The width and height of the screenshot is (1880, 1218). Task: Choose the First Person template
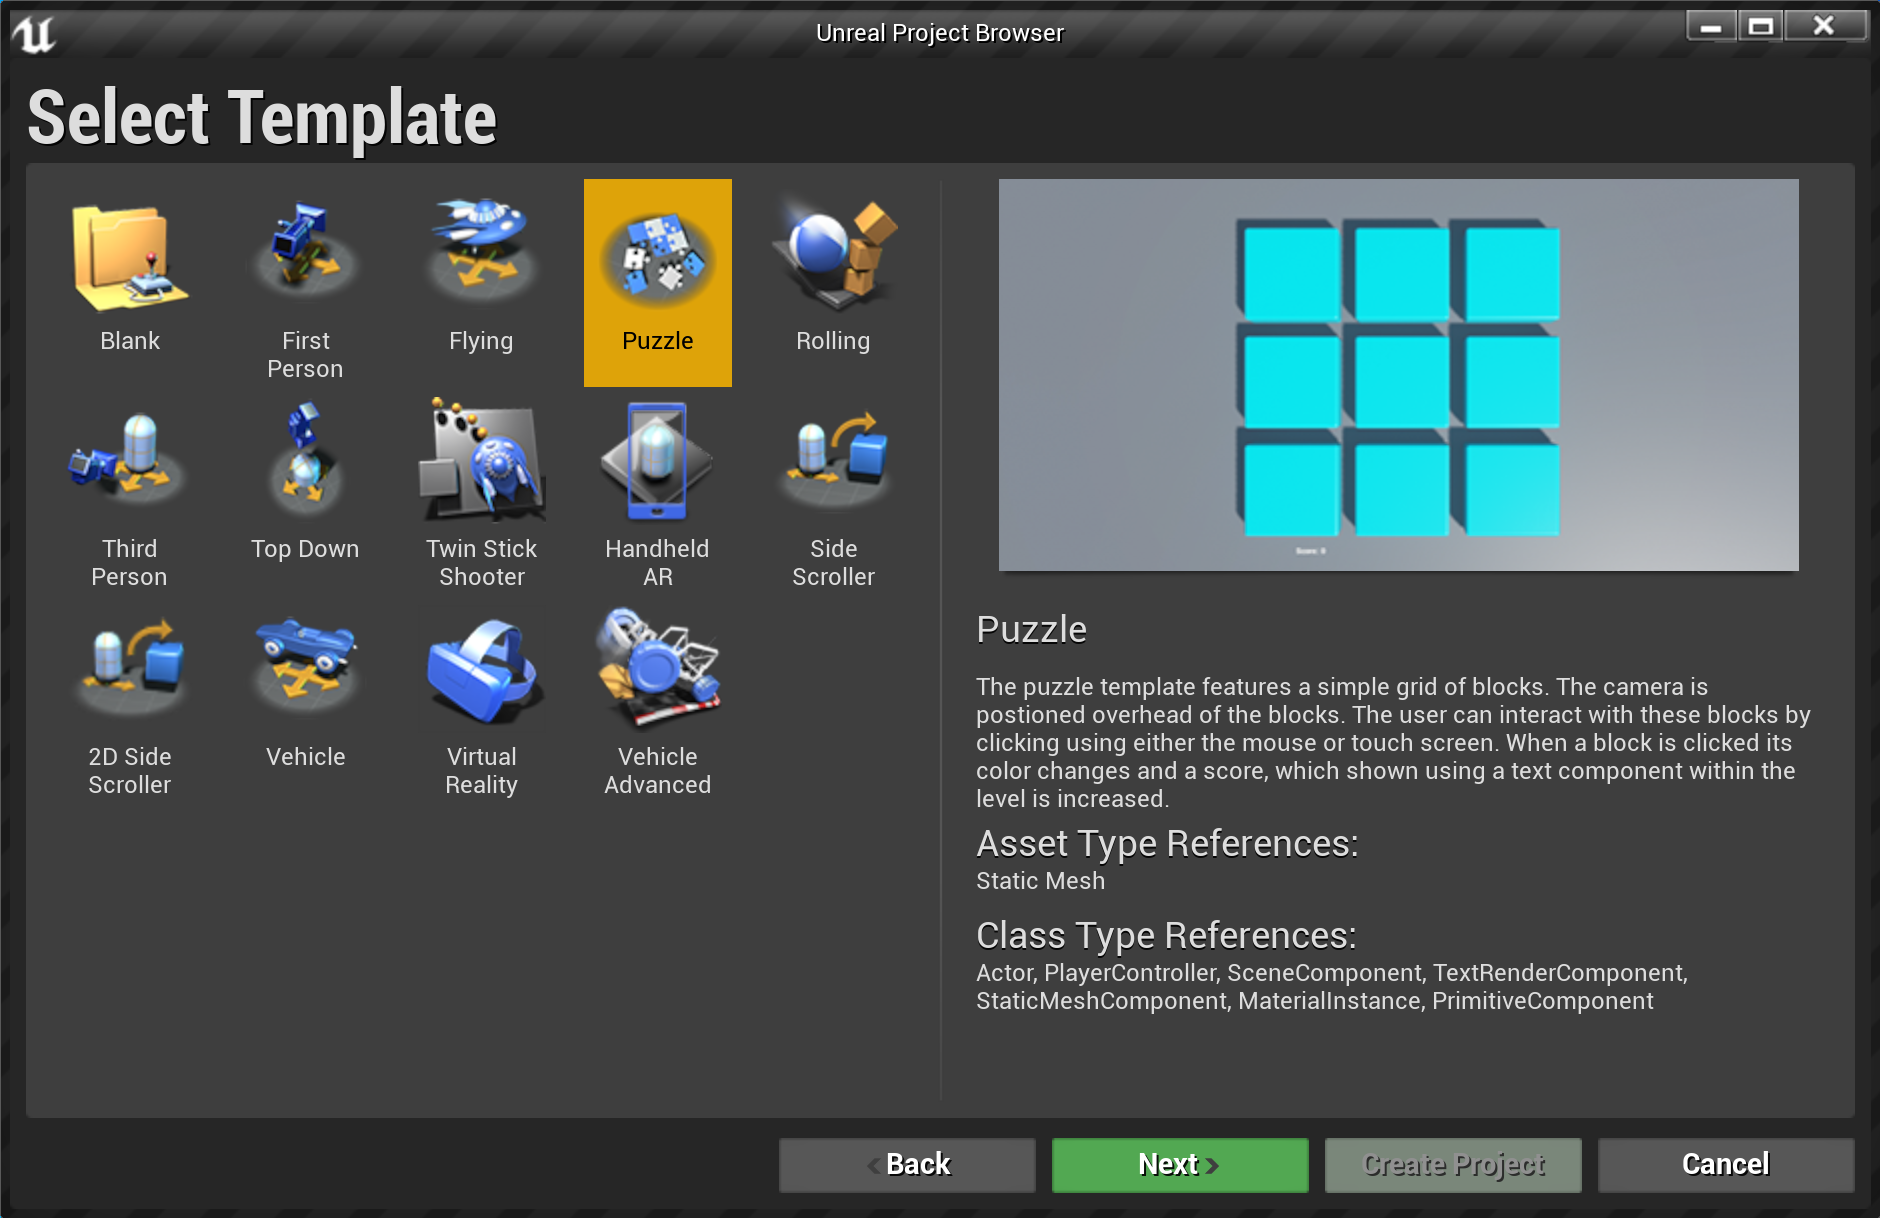[x=305, y=260]
